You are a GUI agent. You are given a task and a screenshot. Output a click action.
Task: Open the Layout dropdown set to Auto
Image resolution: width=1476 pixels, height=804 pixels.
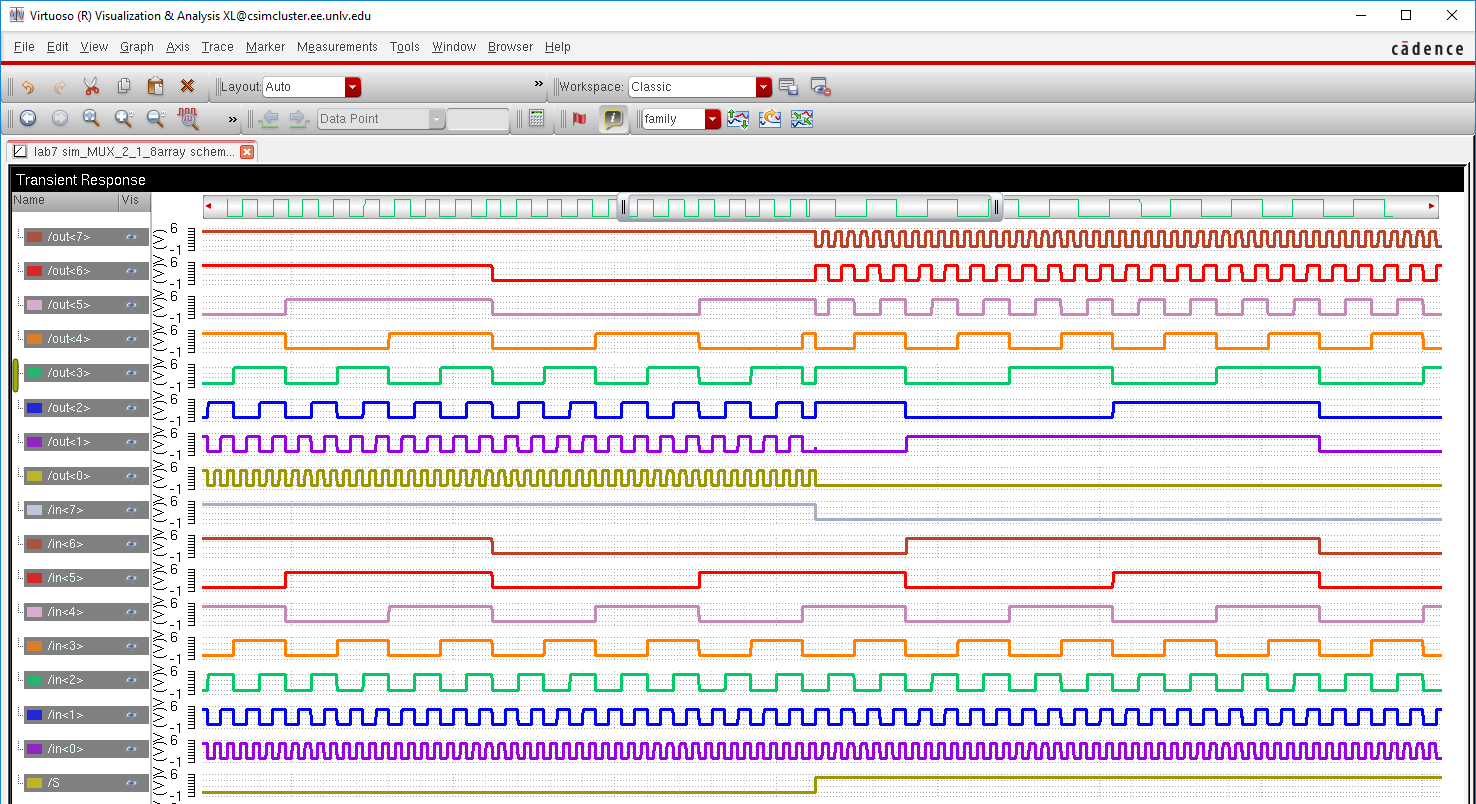pos(352,87)
